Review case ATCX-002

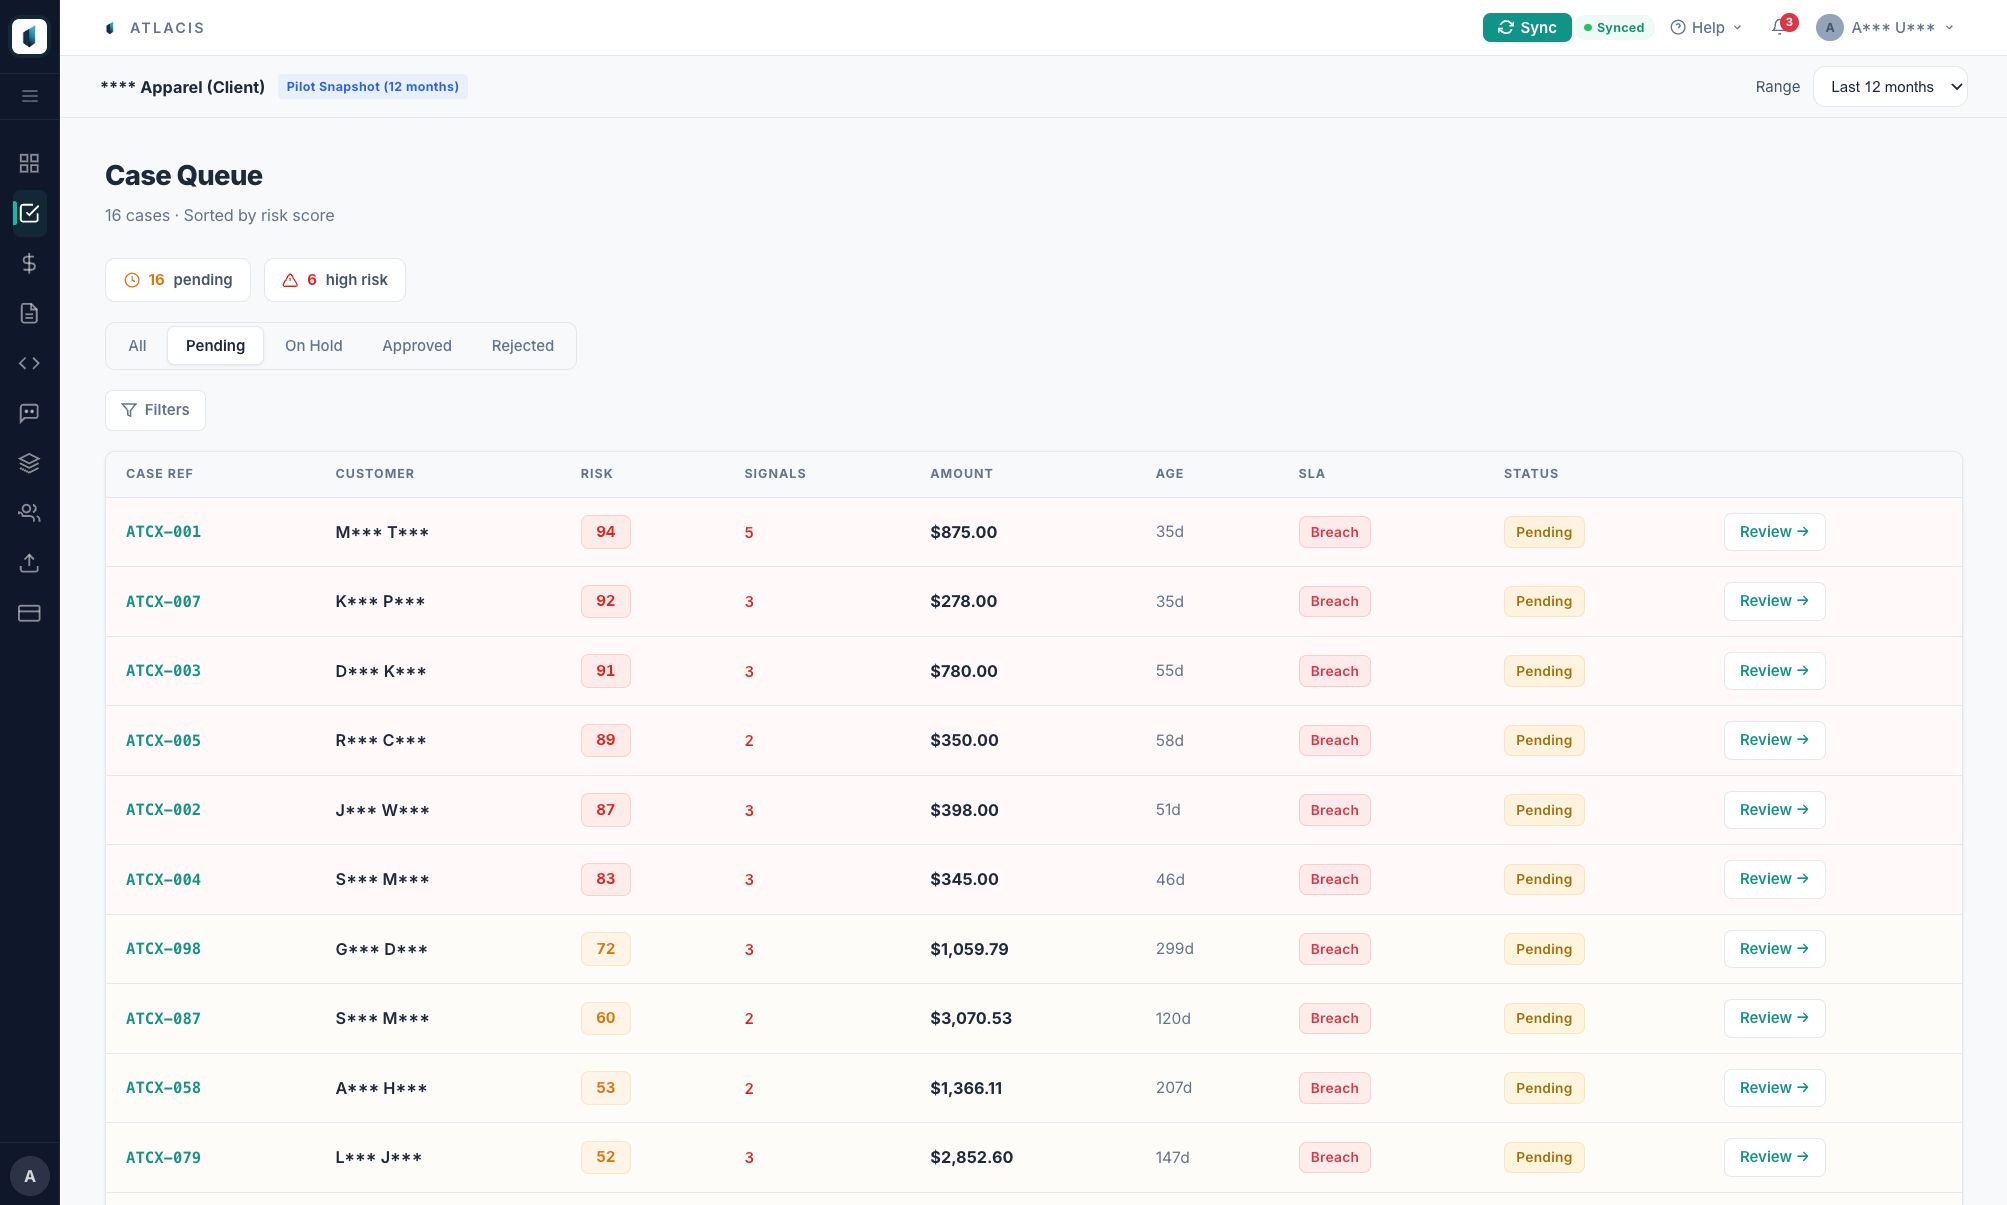1774,810
